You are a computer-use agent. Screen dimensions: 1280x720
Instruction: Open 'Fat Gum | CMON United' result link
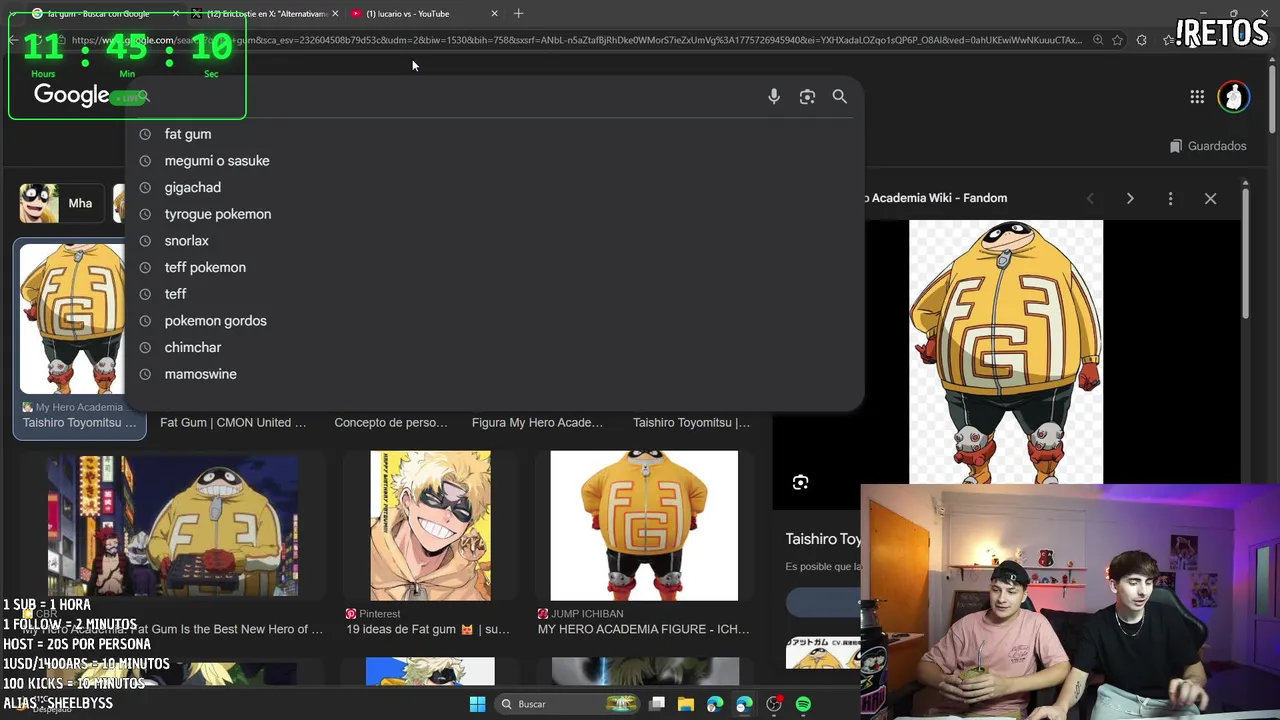(233, 423)
